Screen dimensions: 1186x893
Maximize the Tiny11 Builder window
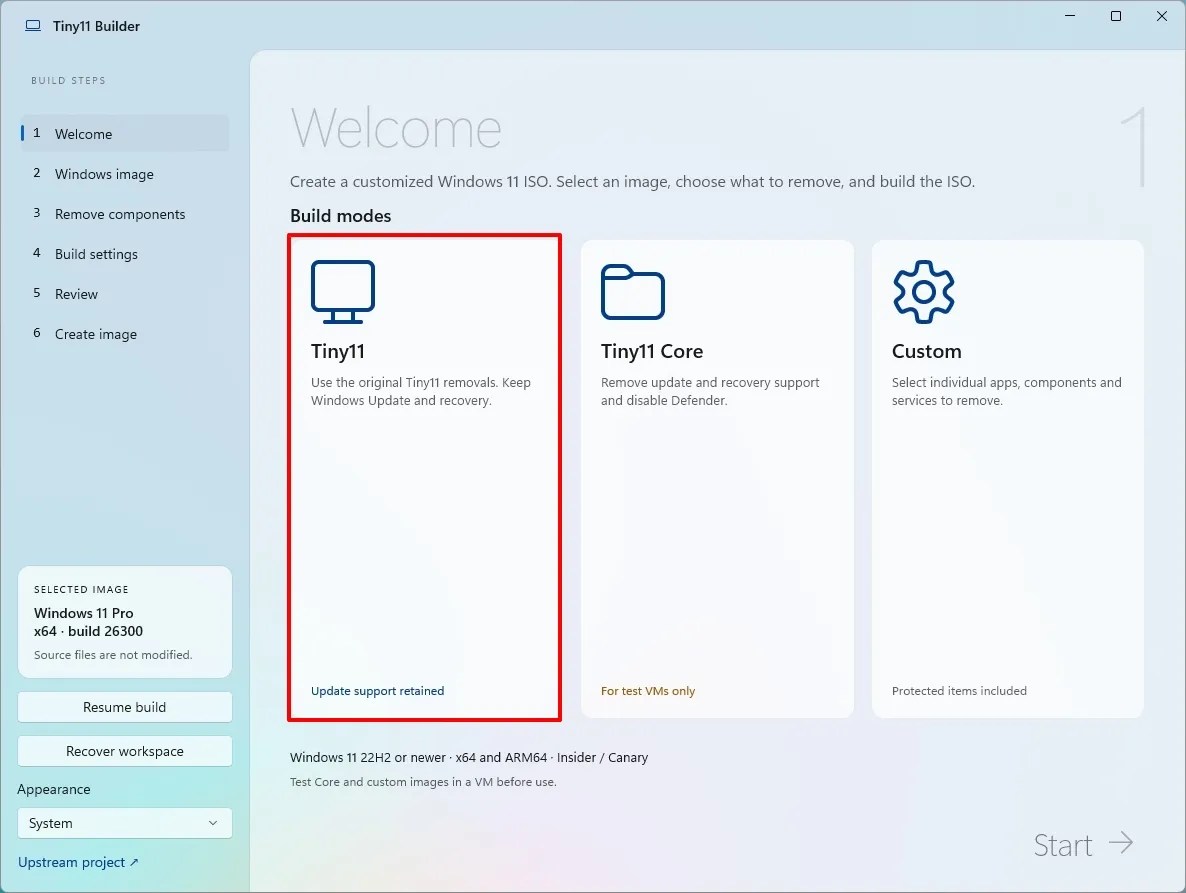[1116, 16]
